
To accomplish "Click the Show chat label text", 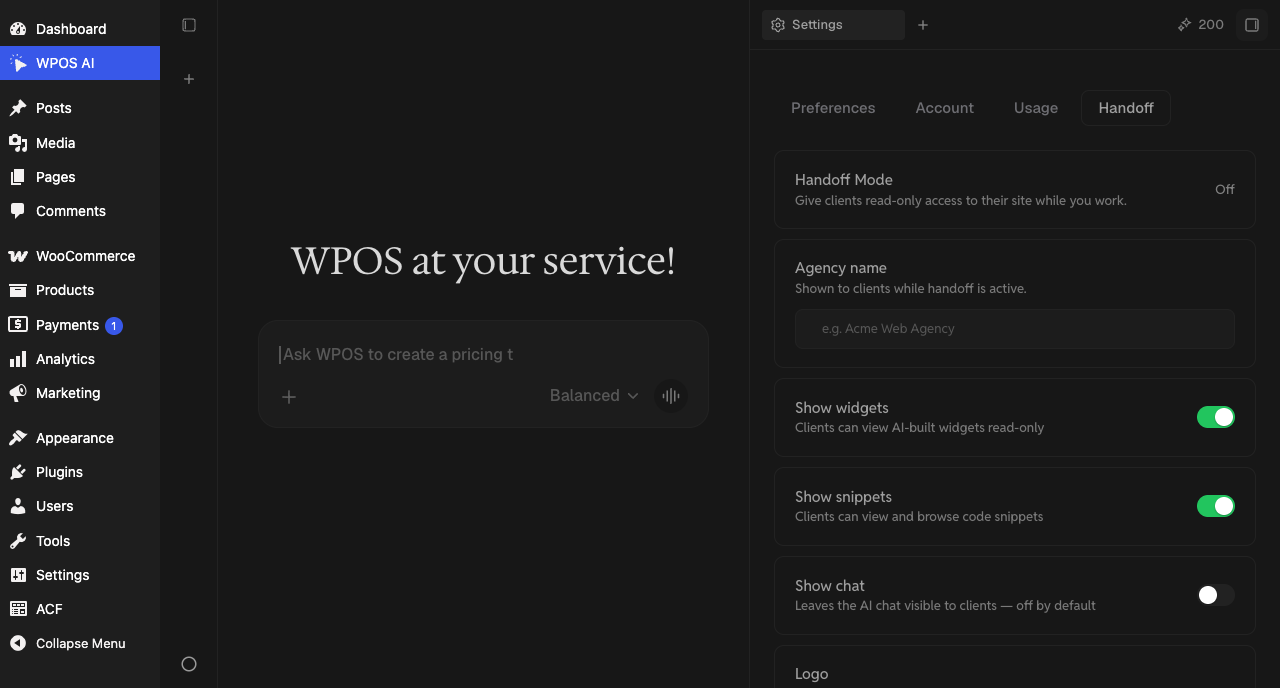I will 830,586.
